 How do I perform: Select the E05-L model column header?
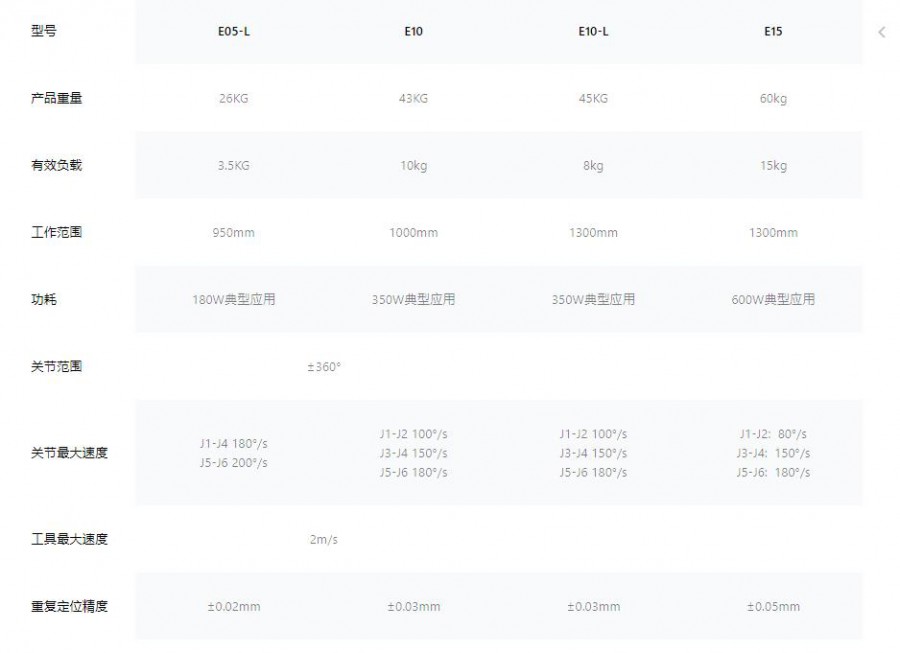click(x=234, y=32)
